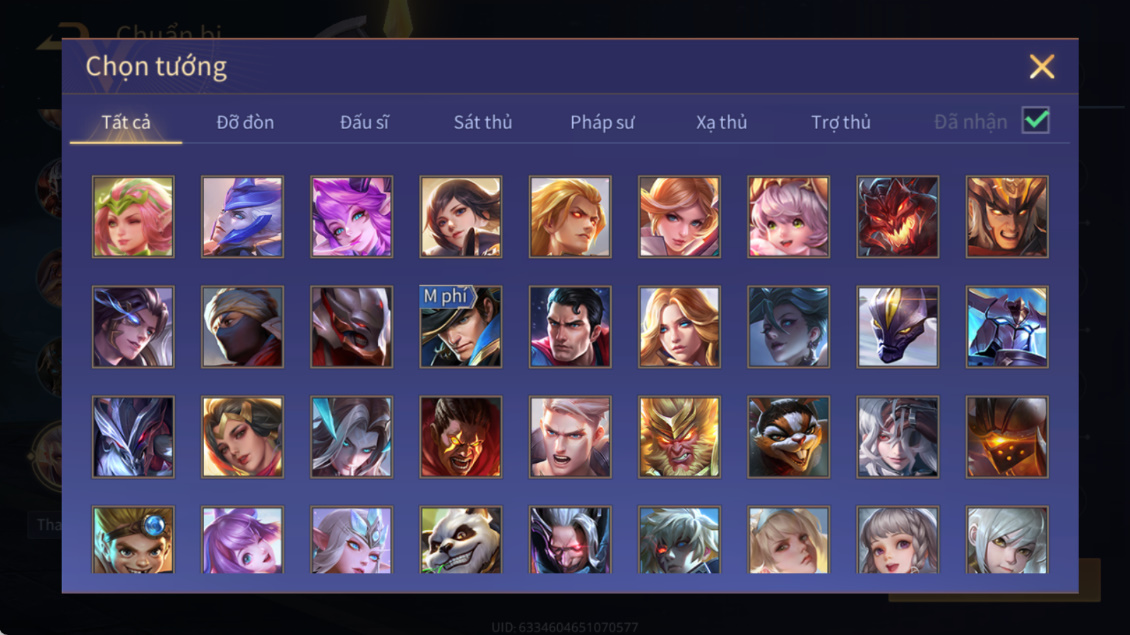This screenshot has width=1130, height=635.
Task: Pick the panda hero portrait
Action: coord(461,539)
